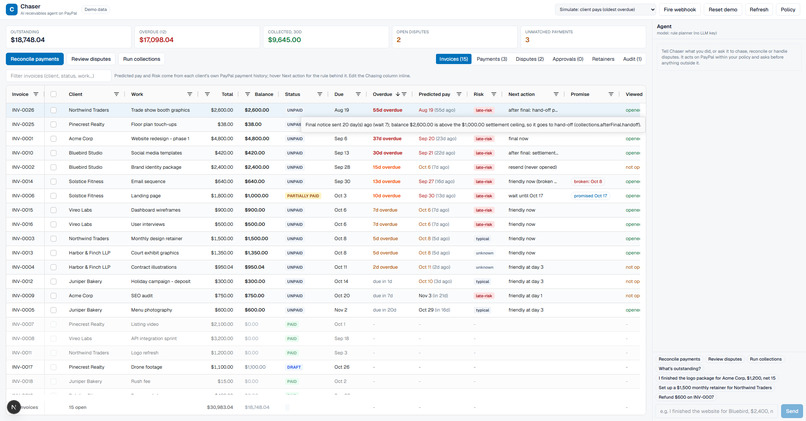
Task: Click the Fire webhook button
Action: [x=680, y=9]
